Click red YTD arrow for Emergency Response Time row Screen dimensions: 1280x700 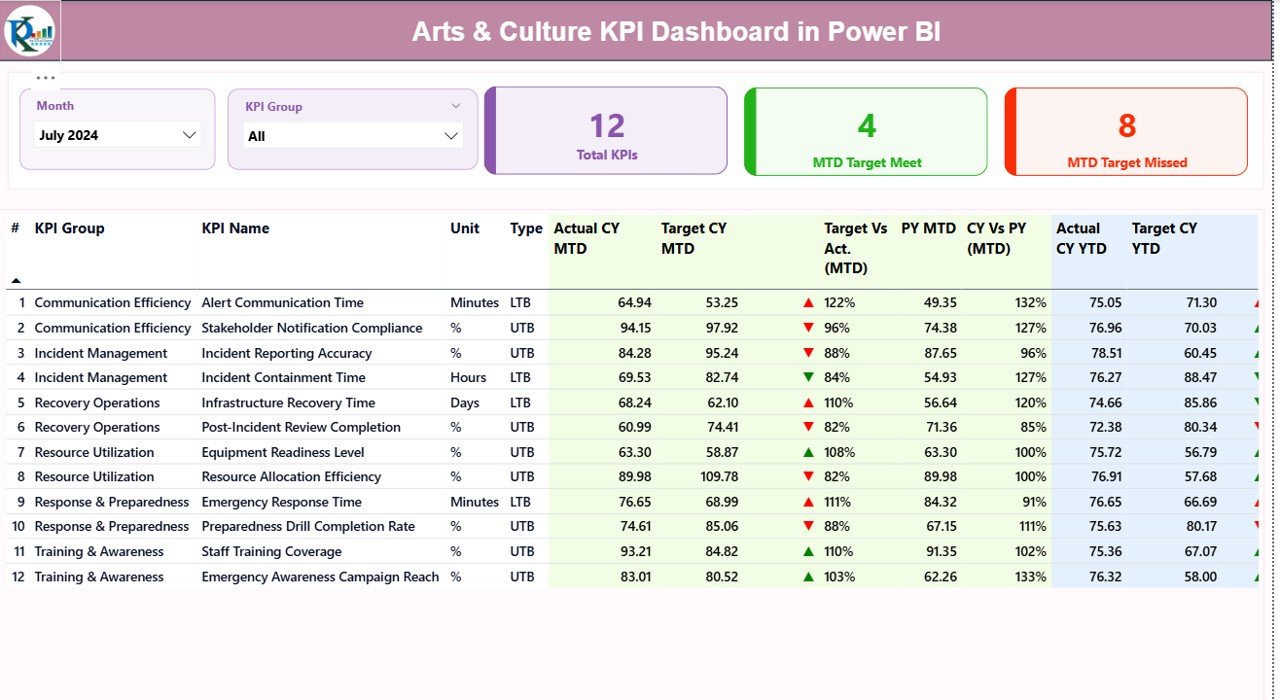click(x=1258, y=501)
